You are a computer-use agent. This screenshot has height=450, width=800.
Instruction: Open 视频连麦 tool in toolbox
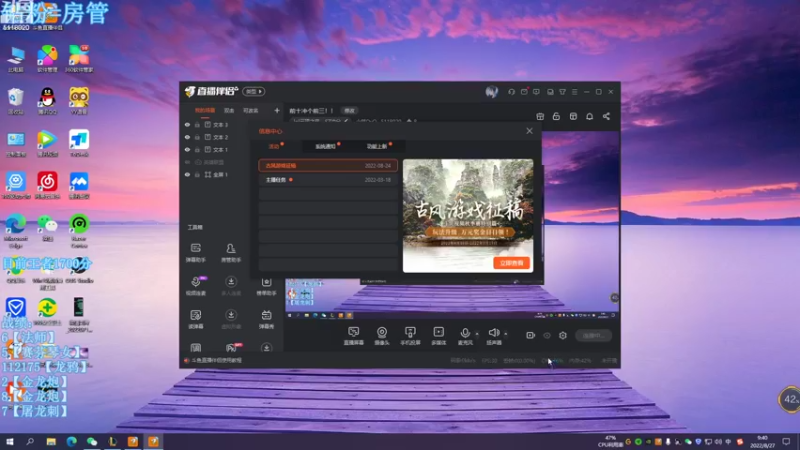pyautogui.click(x=196, y=286)
